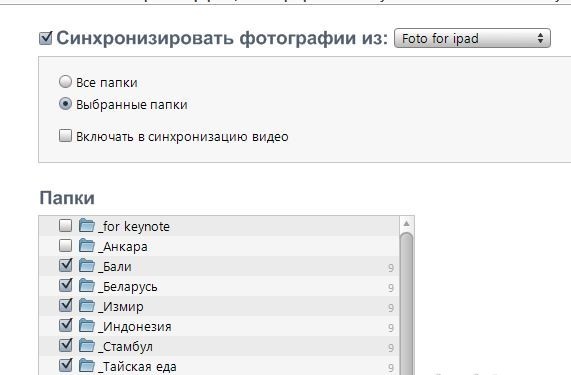The height and width of the screenshot is (375, 571).
Task: Click the _Бали folder icon
Action: pos(87,266)
